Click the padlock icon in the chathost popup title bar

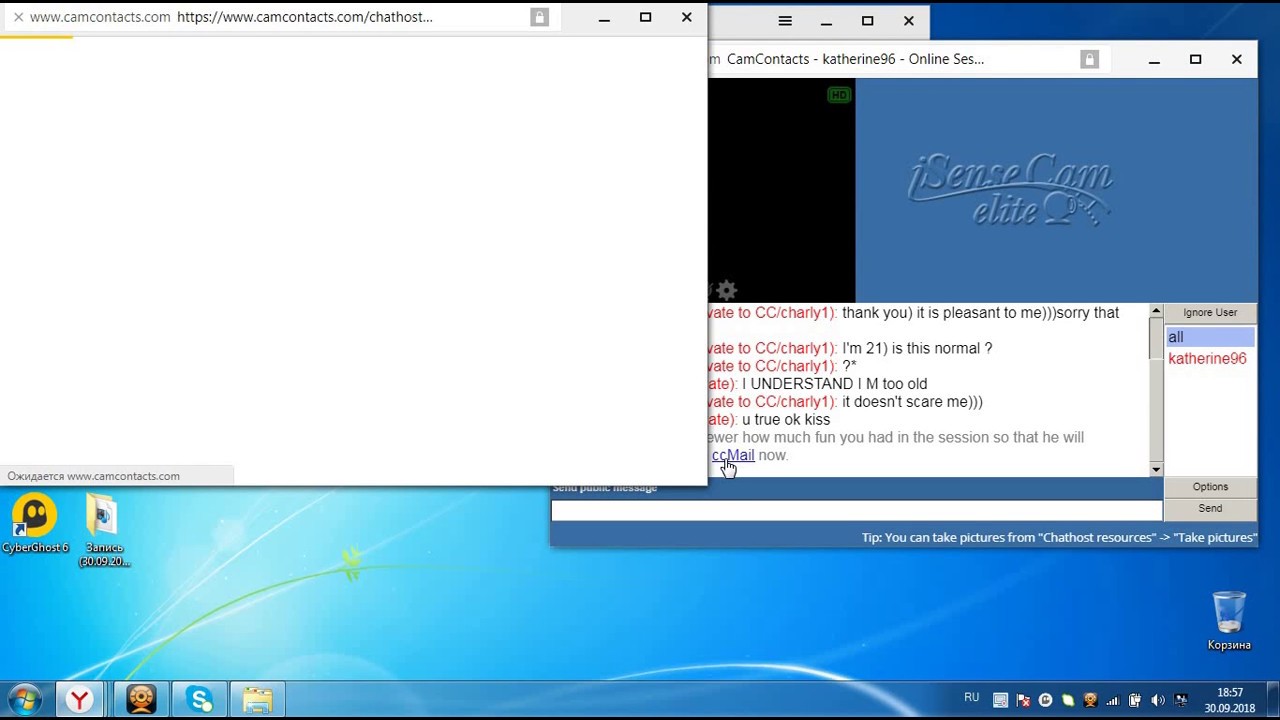539,17
